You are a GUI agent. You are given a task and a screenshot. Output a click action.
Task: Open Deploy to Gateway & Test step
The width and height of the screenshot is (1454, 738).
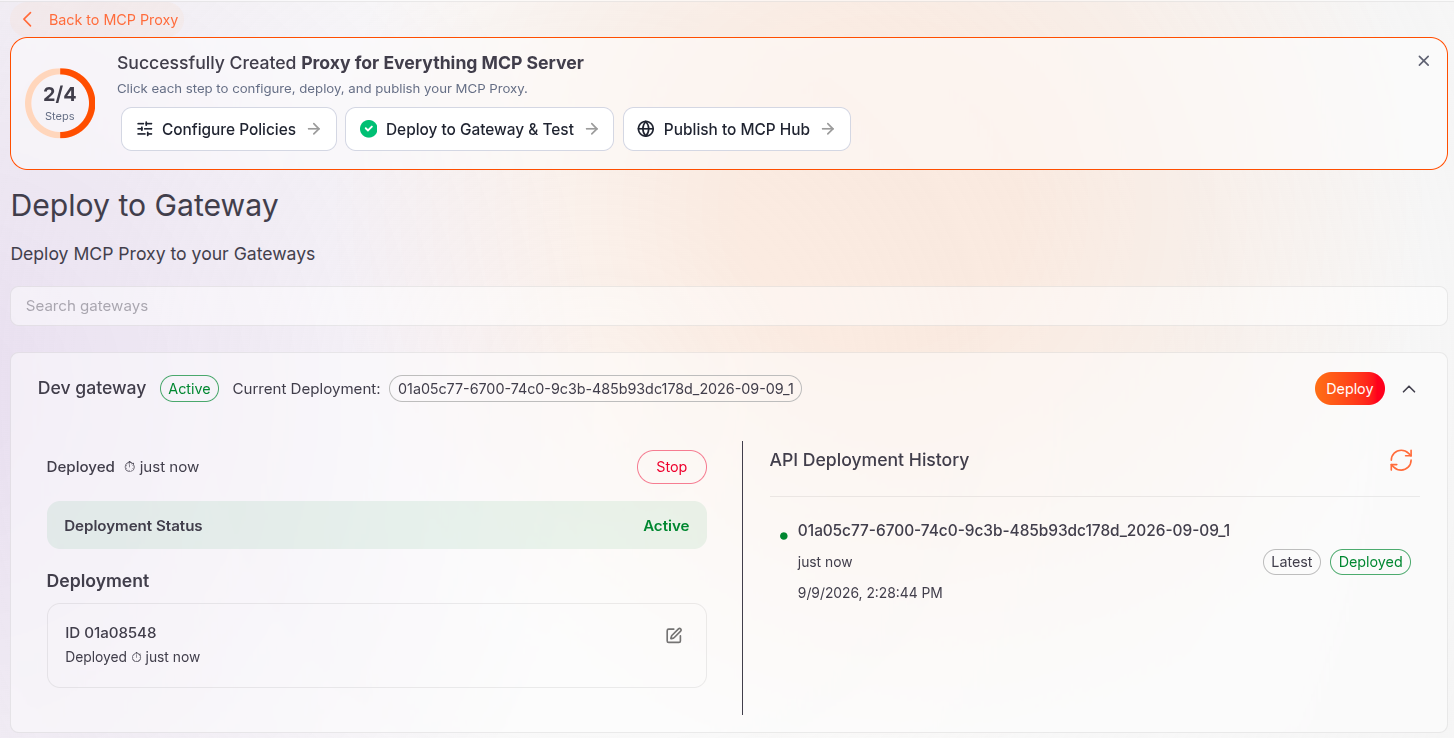[x=479, y=129]
